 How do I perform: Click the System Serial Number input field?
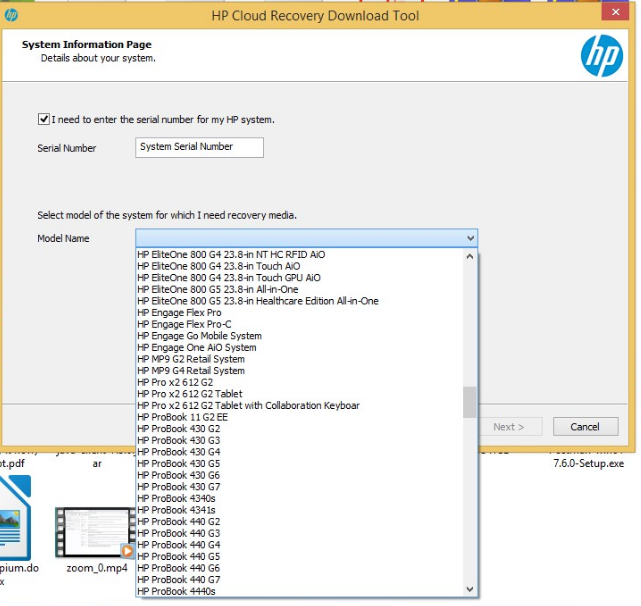click(199, 147)
